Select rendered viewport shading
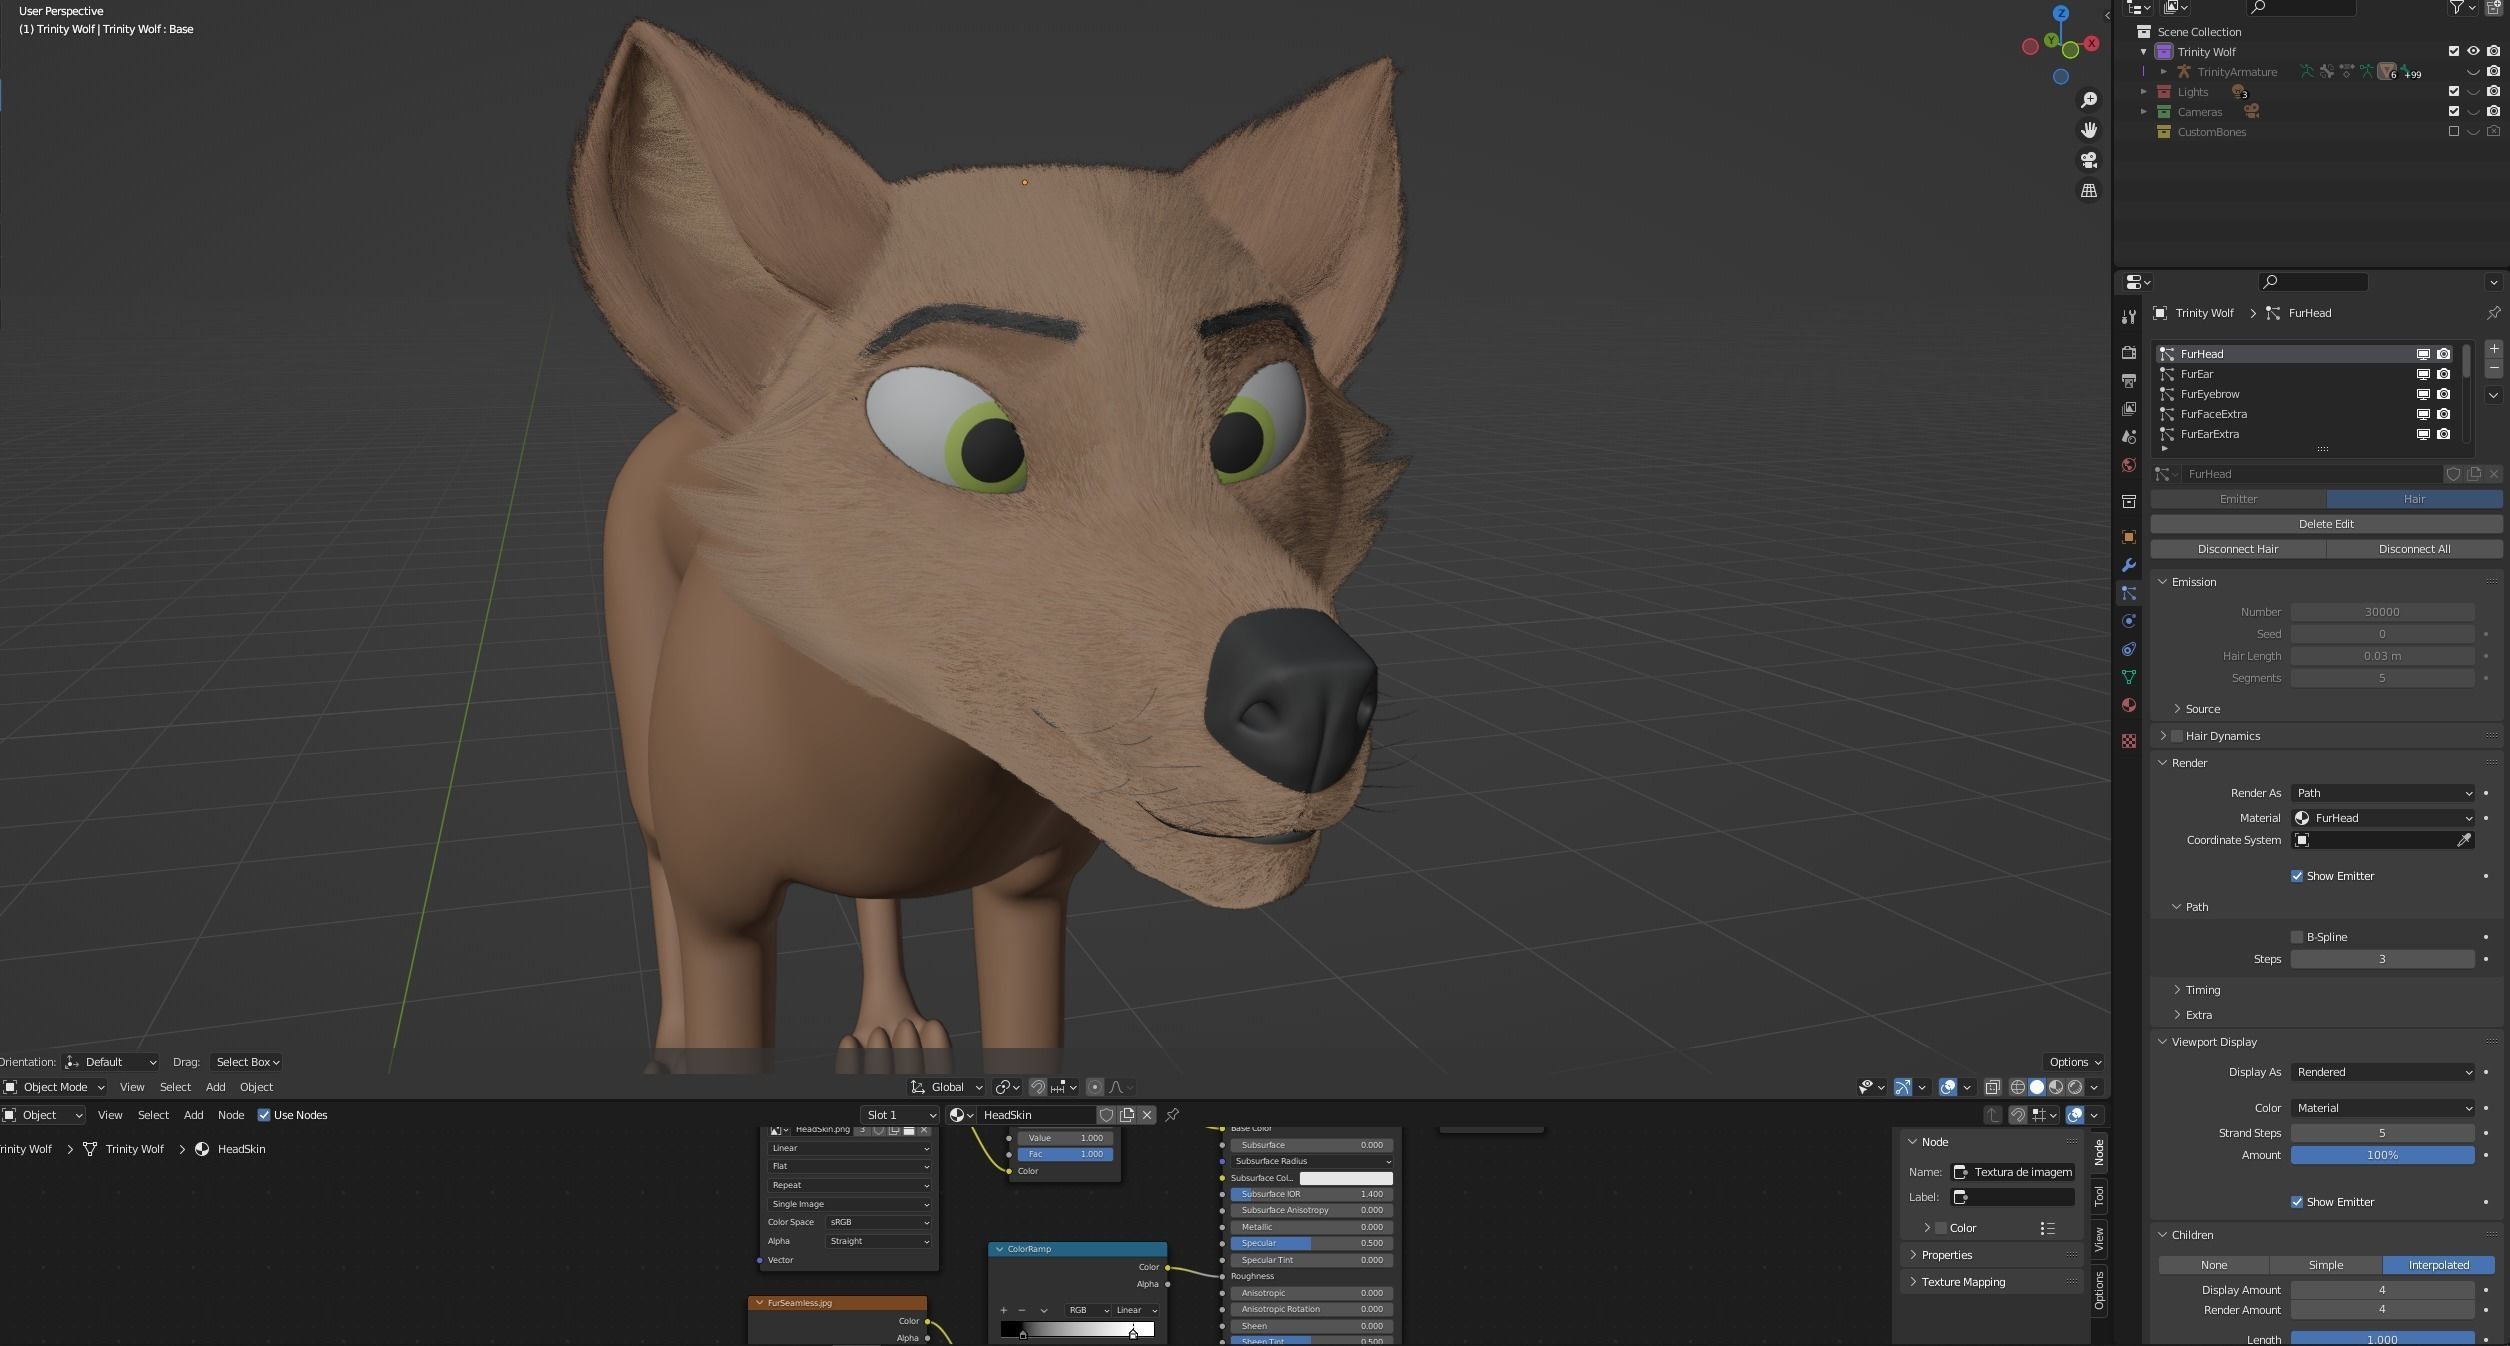Screen dimensions: 2510x1346 (x=2075, y=1087)
